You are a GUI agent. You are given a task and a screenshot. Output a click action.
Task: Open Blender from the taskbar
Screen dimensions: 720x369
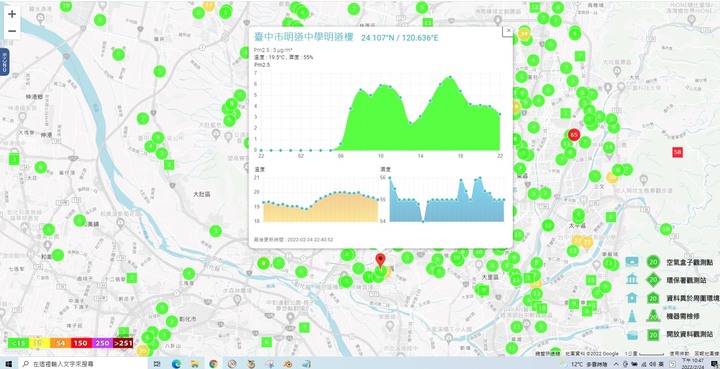pyautogui.click(x=287, y=363)
